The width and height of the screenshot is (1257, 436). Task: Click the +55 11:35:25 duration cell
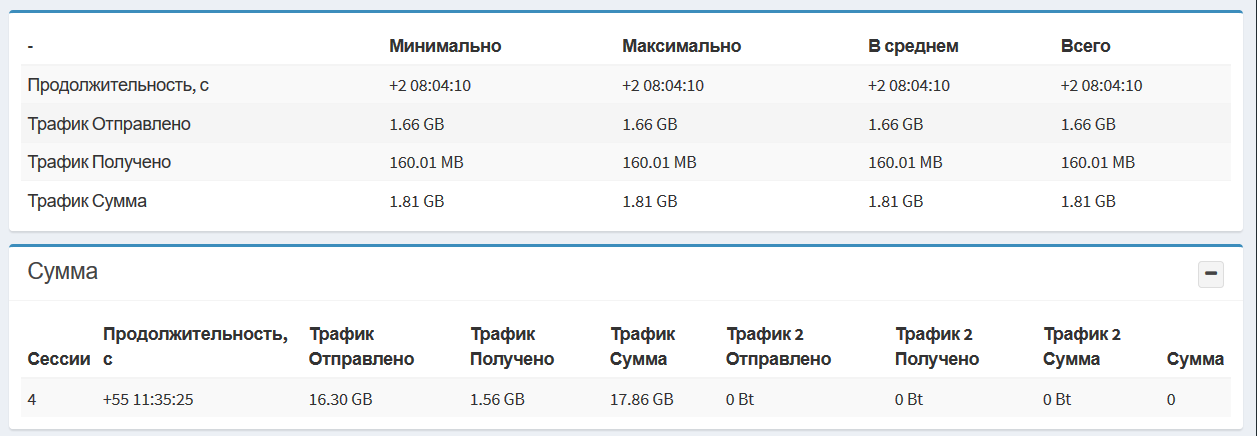148,400
